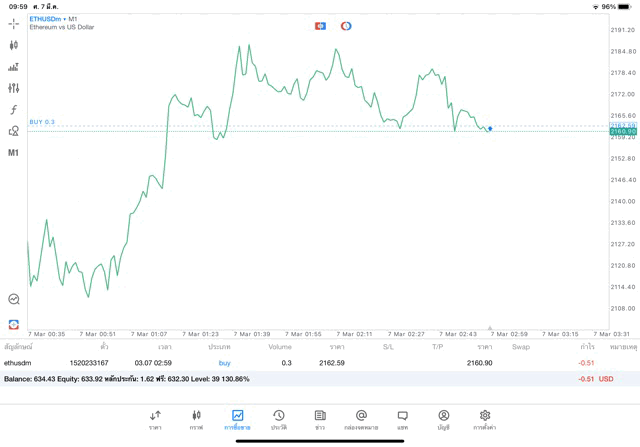Select the ethusdm buy position row
This screenshot has width=640, height=447.
click(300, 363)
